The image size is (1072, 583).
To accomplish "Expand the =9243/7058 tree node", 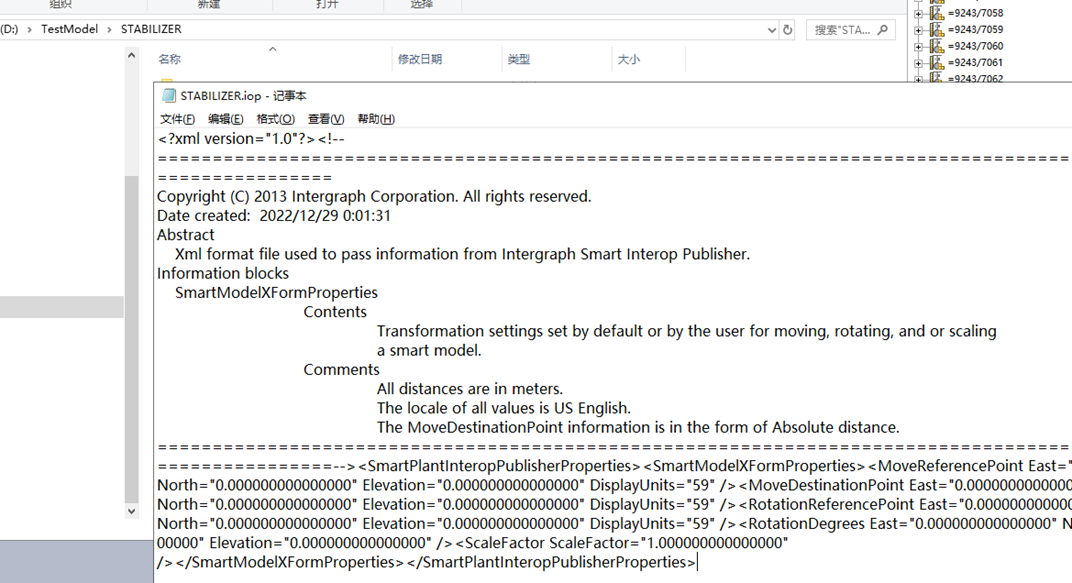I will point(918,14).
